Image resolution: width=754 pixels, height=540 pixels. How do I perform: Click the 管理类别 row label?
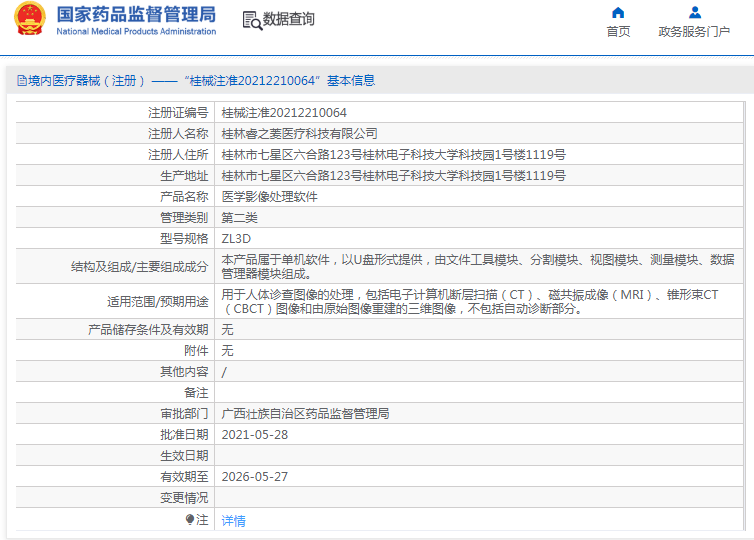184,218
